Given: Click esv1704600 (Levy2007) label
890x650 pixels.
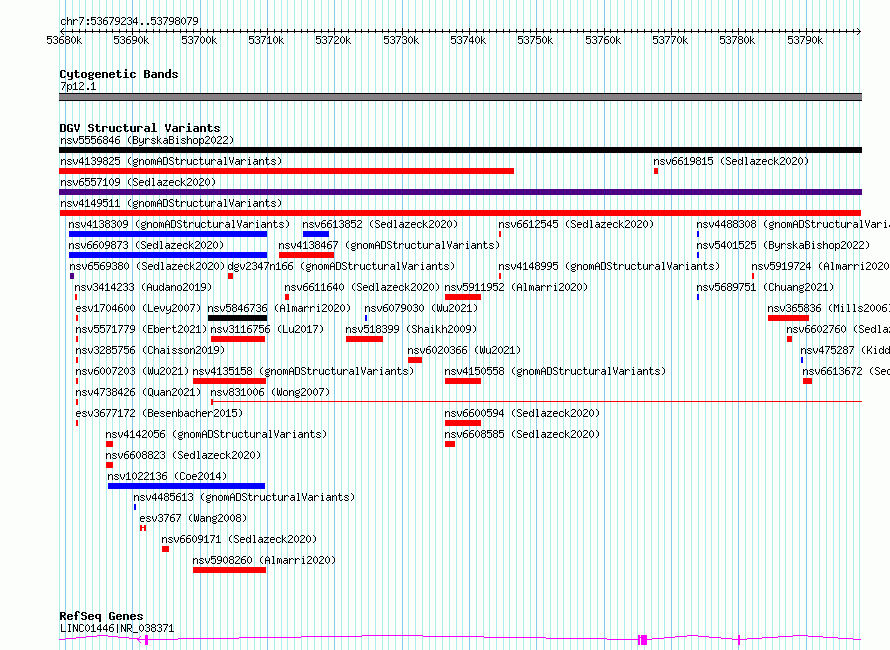Looking at the screenshot, I should 138,308.
